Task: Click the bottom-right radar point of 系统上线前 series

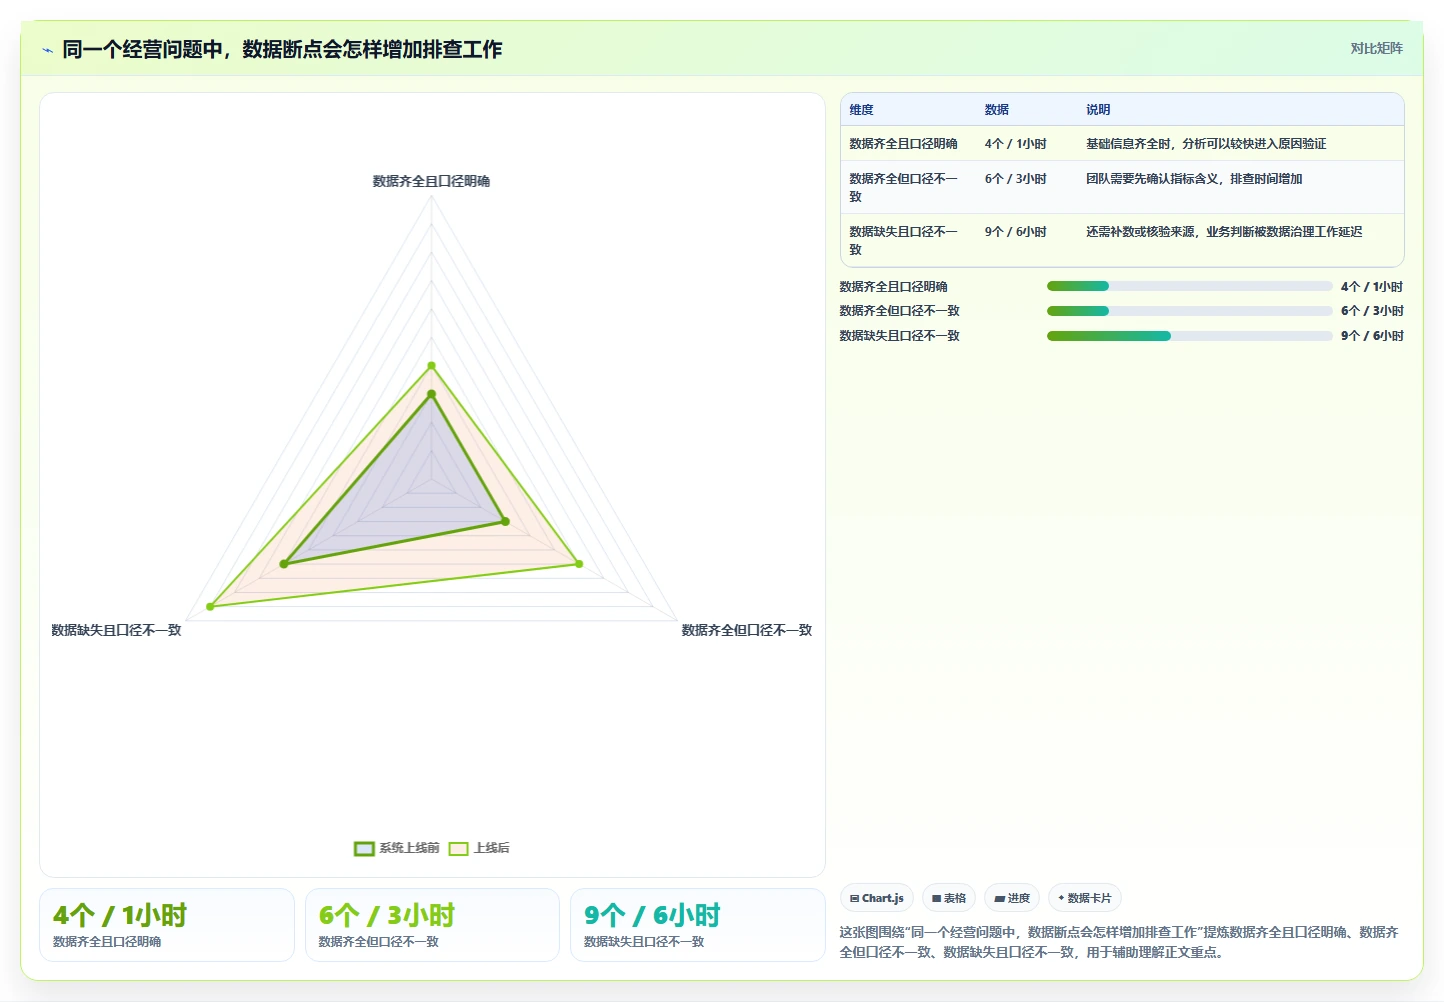Action: (x=505, y=521)
